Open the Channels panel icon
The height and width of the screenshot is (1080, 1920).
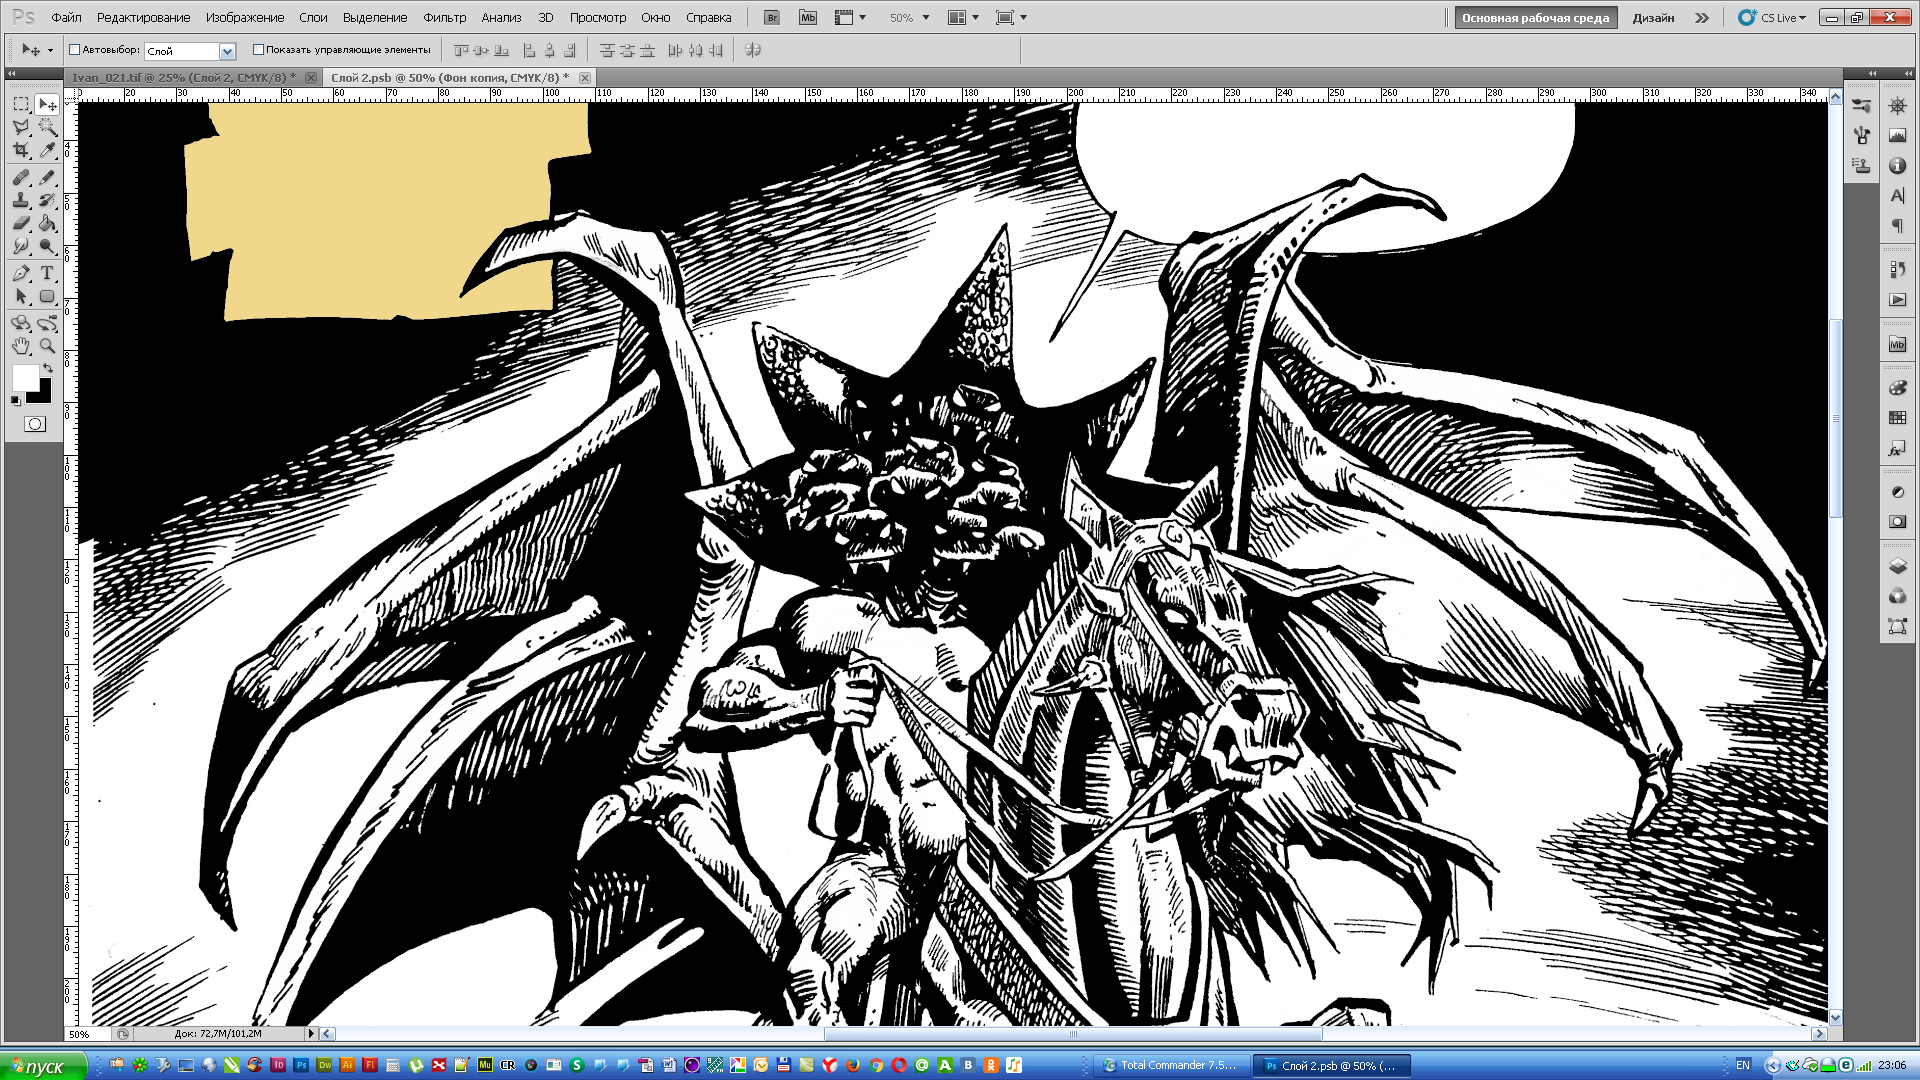[x=1897, y=596]
